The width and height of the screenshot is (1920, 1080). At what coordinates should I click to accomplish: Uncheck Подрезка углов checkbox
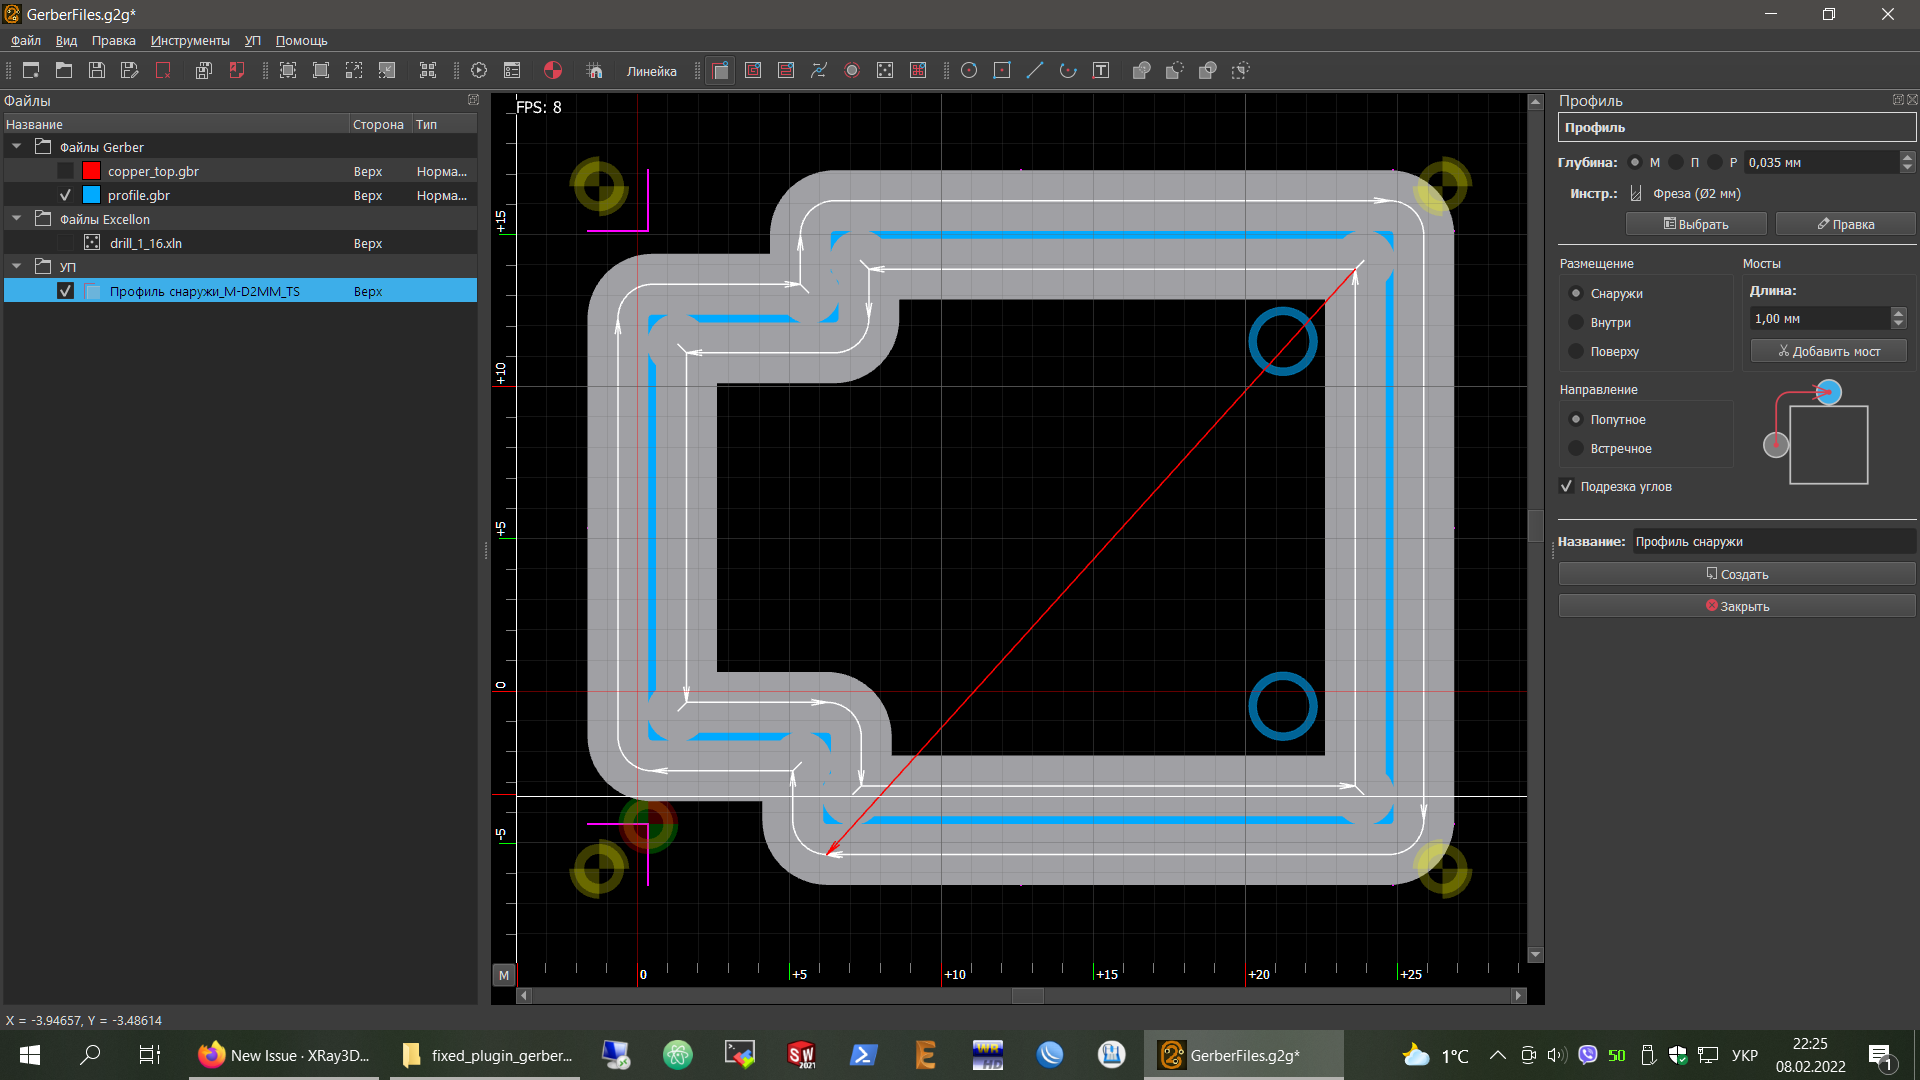click(x=1567, y=486)
